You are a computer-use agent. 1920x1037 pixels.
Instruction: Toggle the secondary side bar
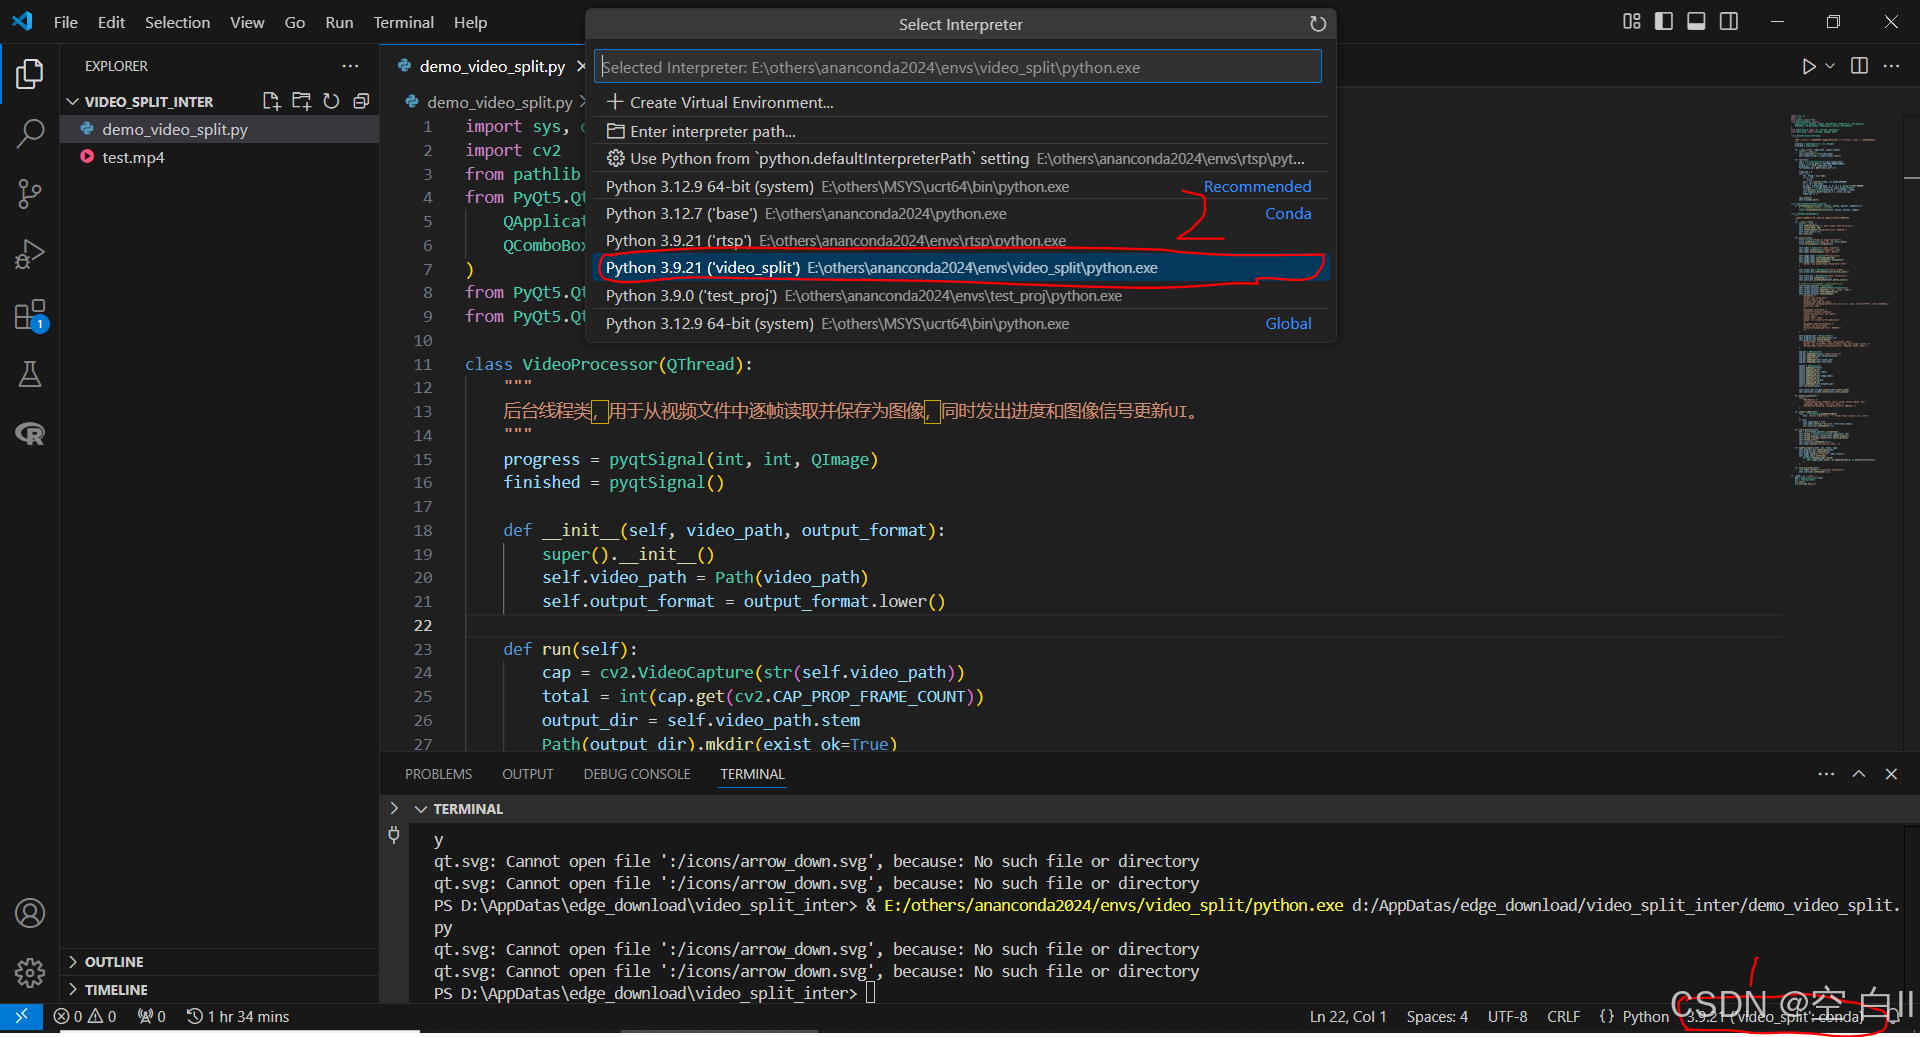point(1729,22)
